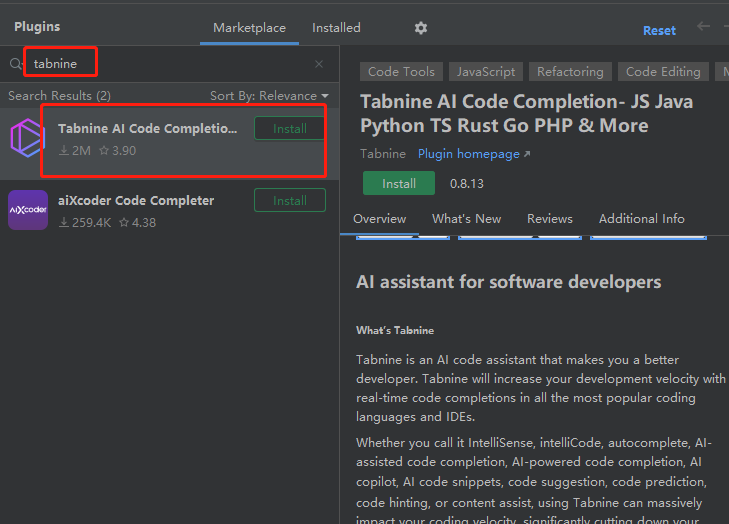This screenshot has width=729, height=524.
Task: Click the Tabnine plugin logo icon
Action: tap(27, 138)
